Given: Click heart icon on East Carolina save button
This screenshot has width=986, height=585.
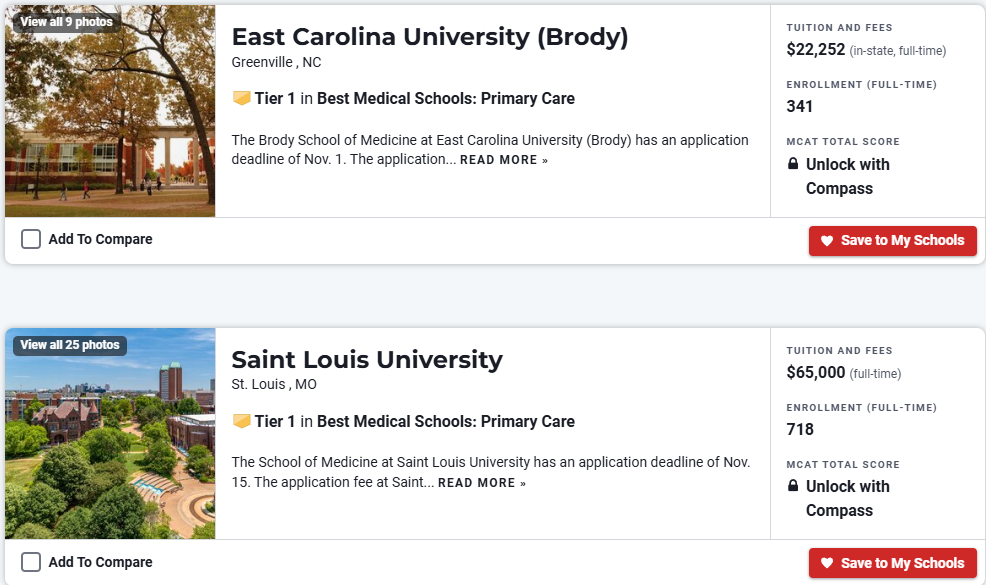Looking at the screenshot, I should point(827,241).
